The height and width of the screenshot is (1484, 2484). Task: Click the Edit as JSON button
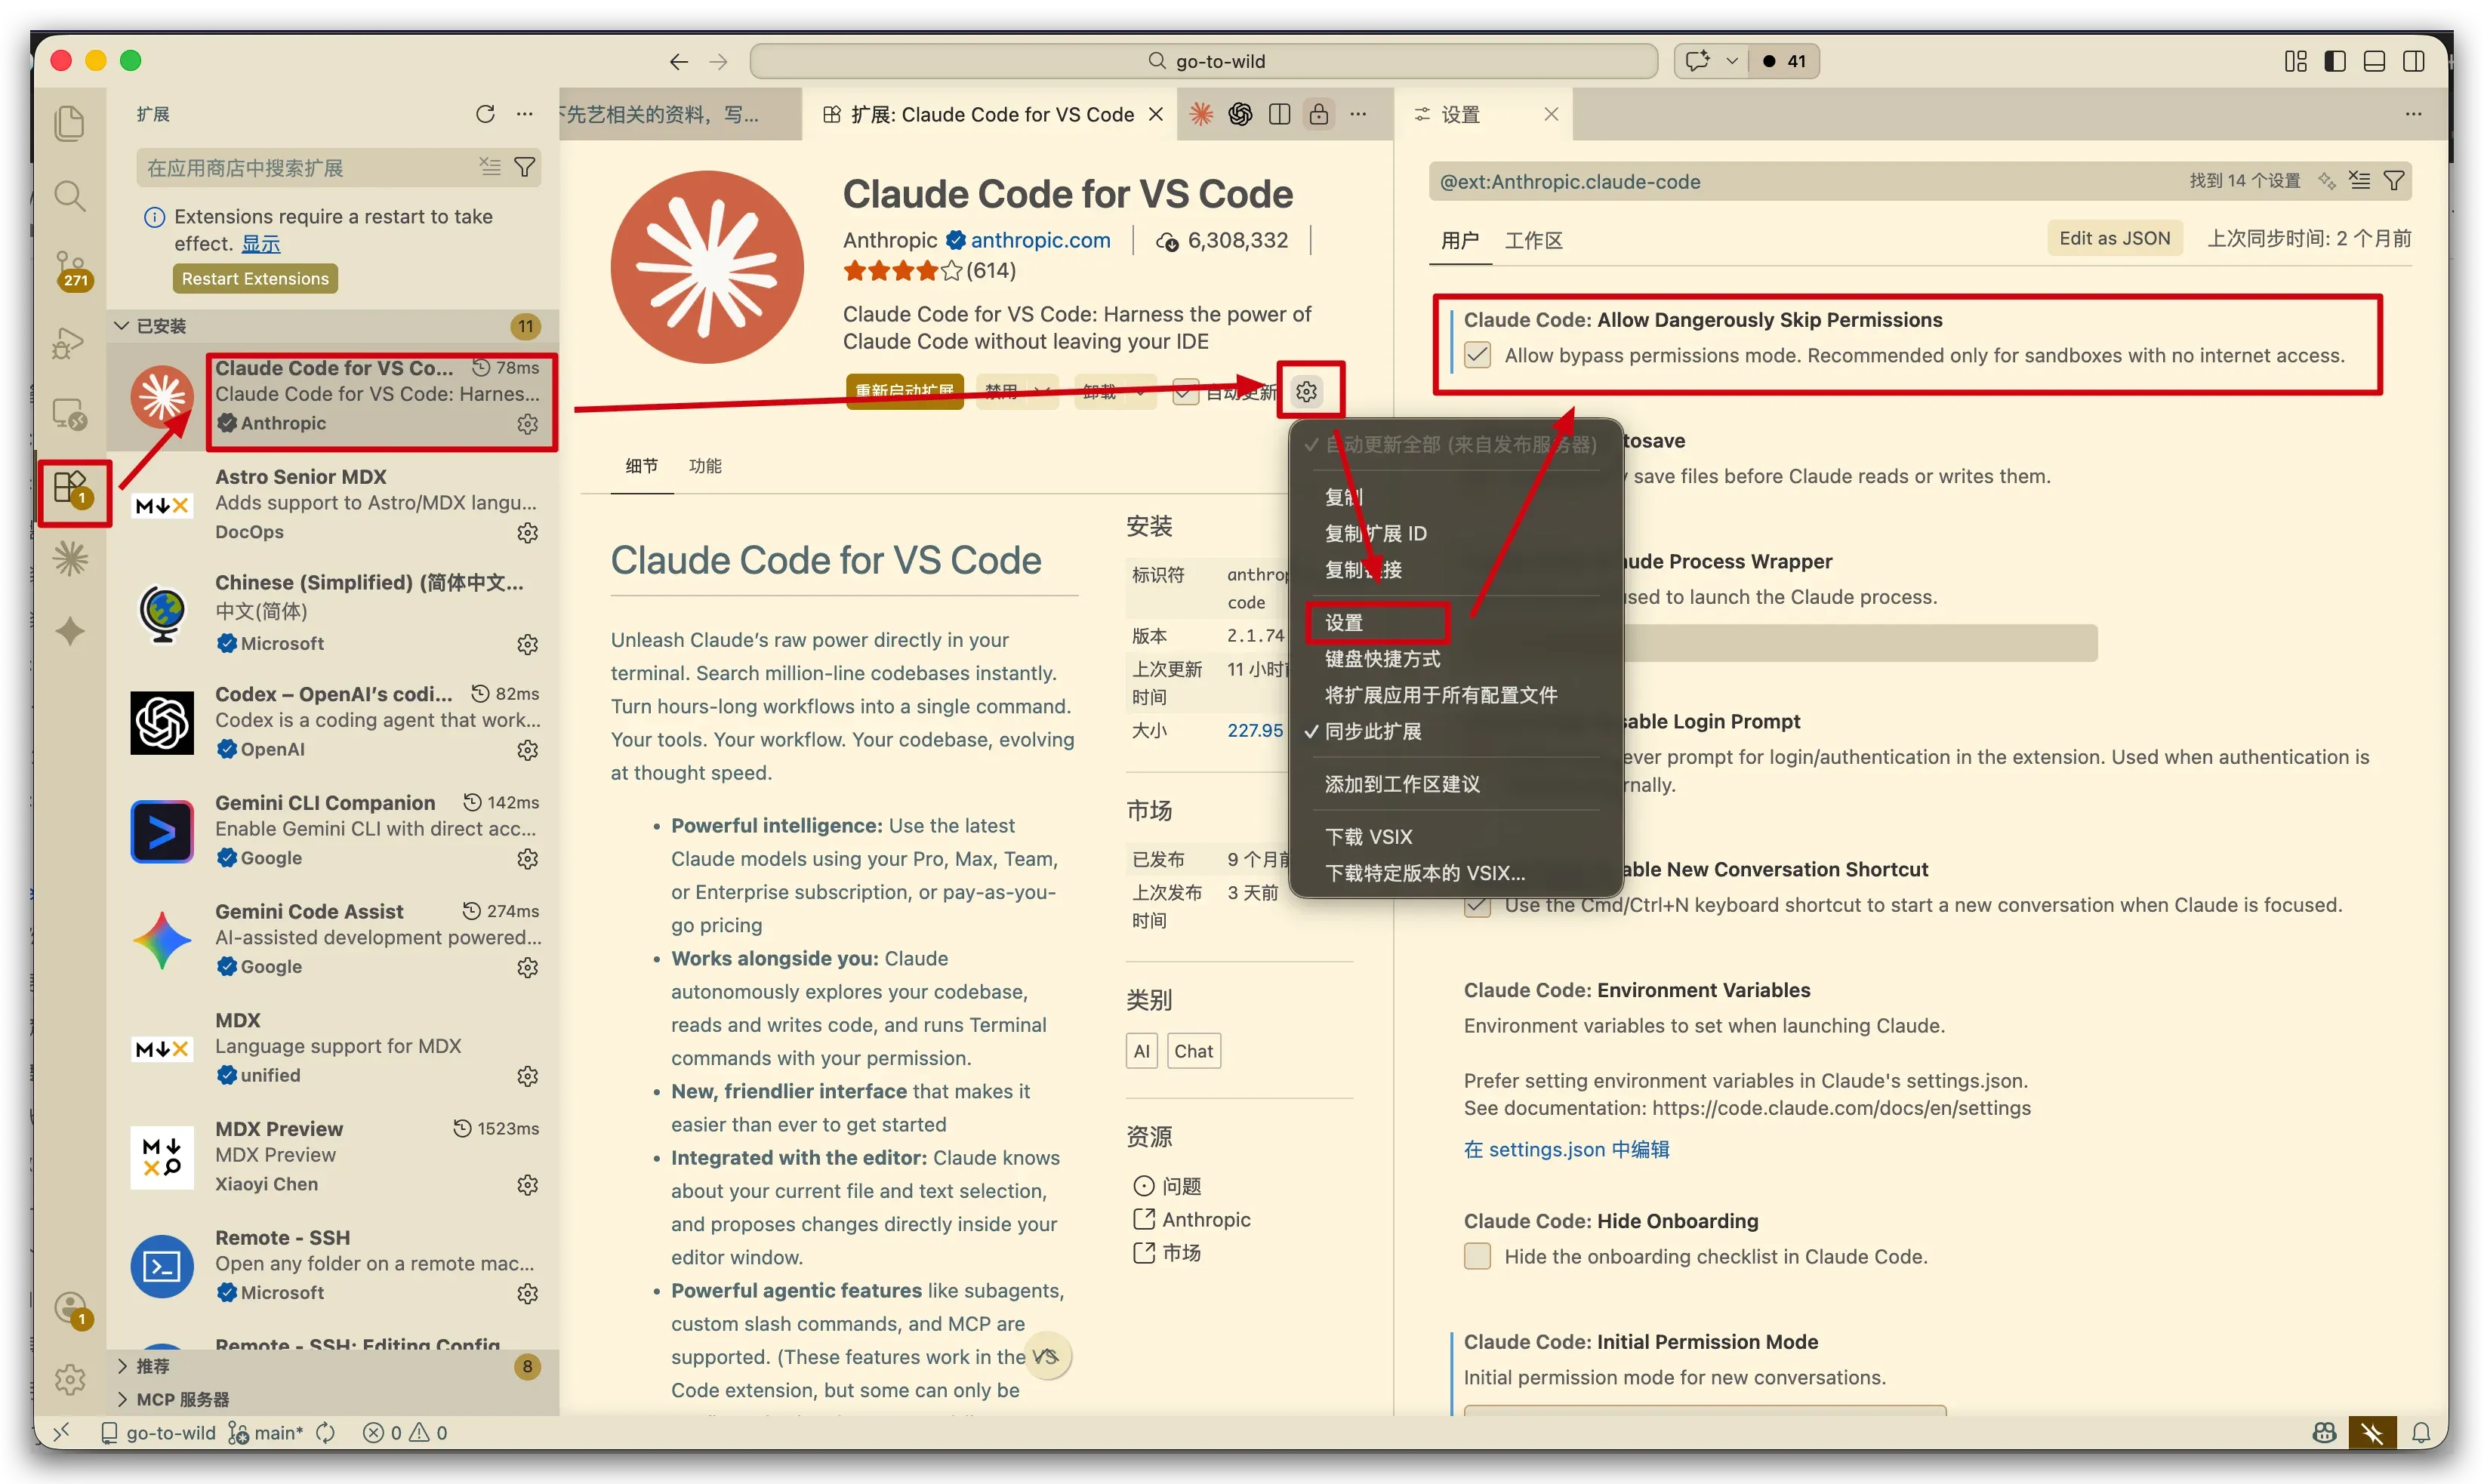(x=2114, y=238)
